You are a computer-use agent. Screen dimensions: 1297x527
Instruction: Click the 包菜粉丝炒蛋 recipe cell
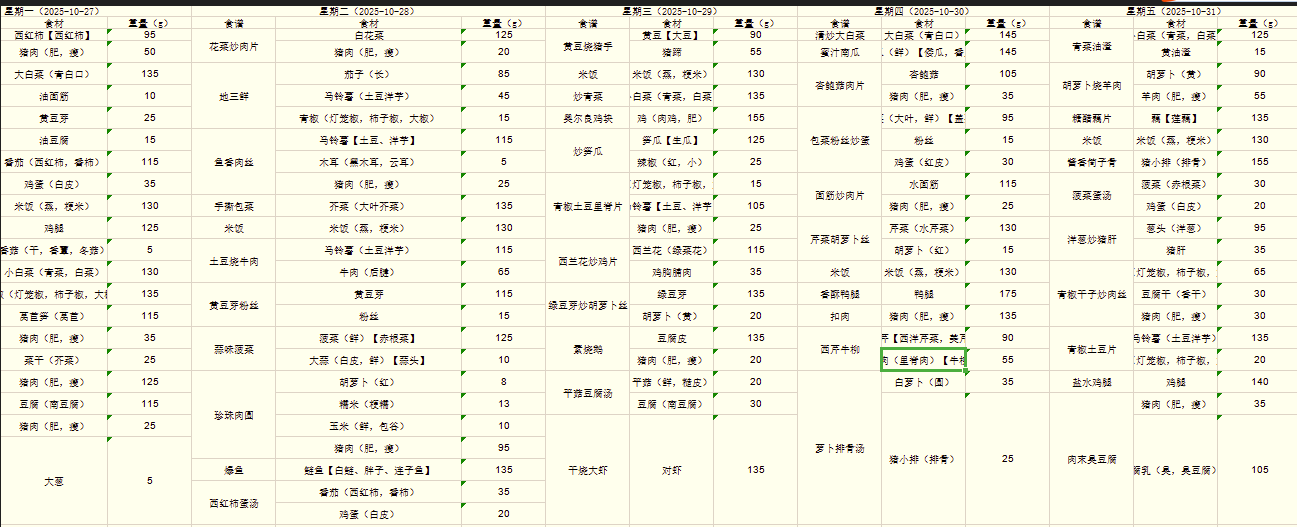[x=838, y=139]
